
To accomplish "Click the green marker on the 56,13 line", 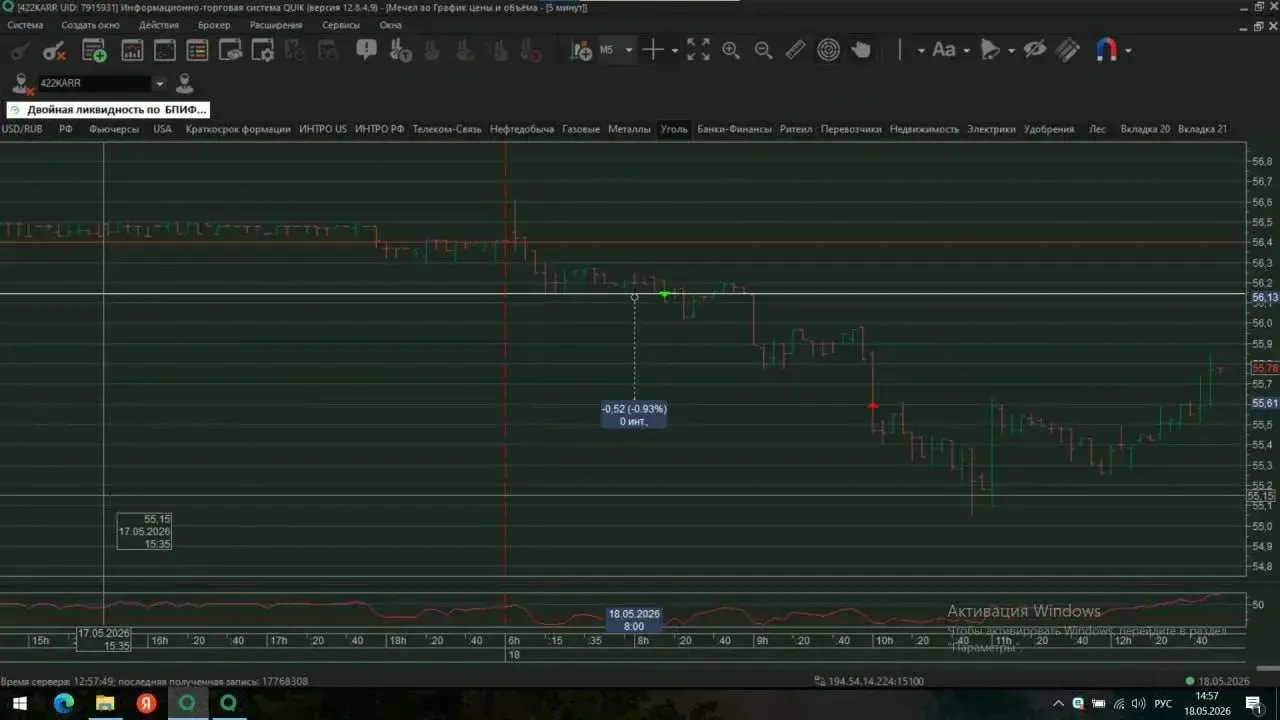I will click(665, 293).
